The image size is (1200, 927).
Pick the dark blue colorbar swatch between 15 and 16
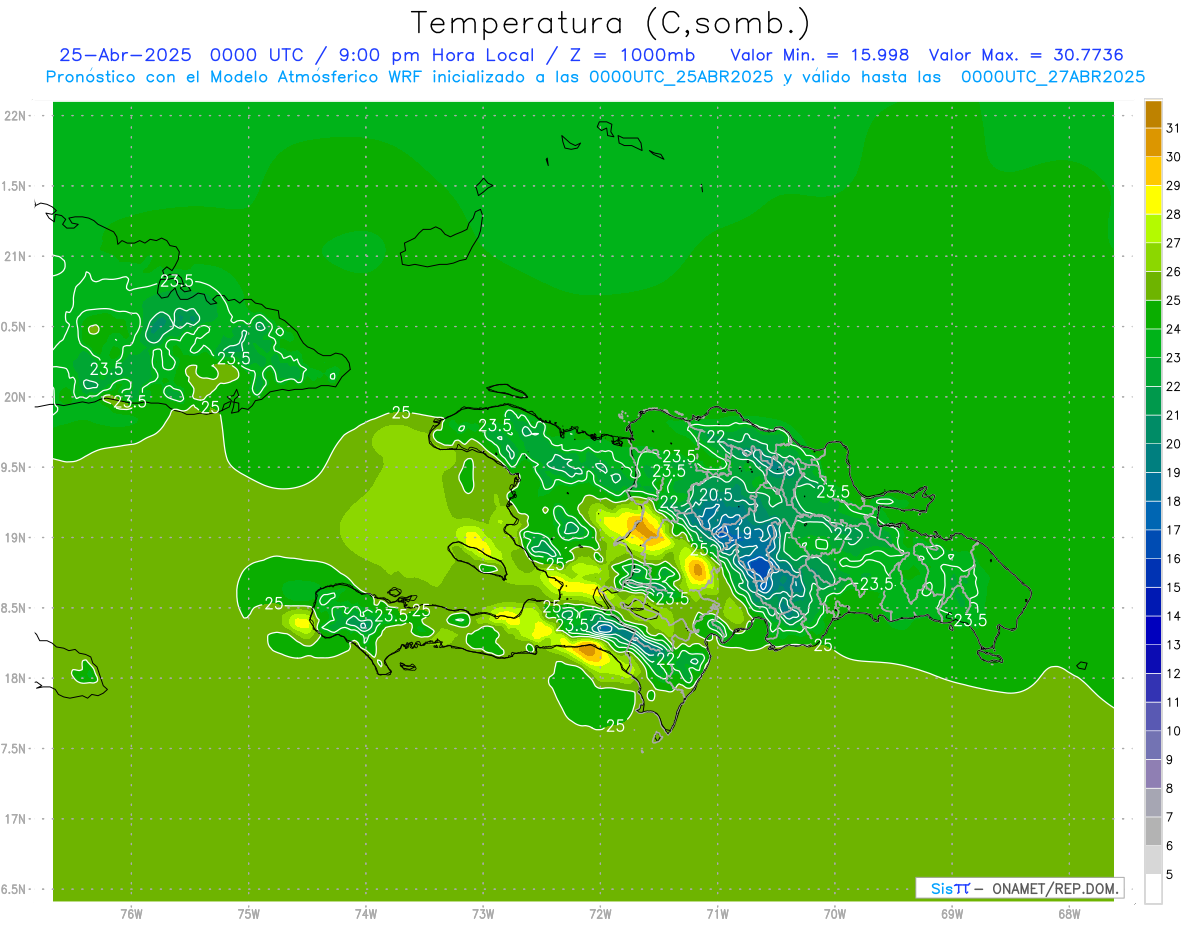1153,573
